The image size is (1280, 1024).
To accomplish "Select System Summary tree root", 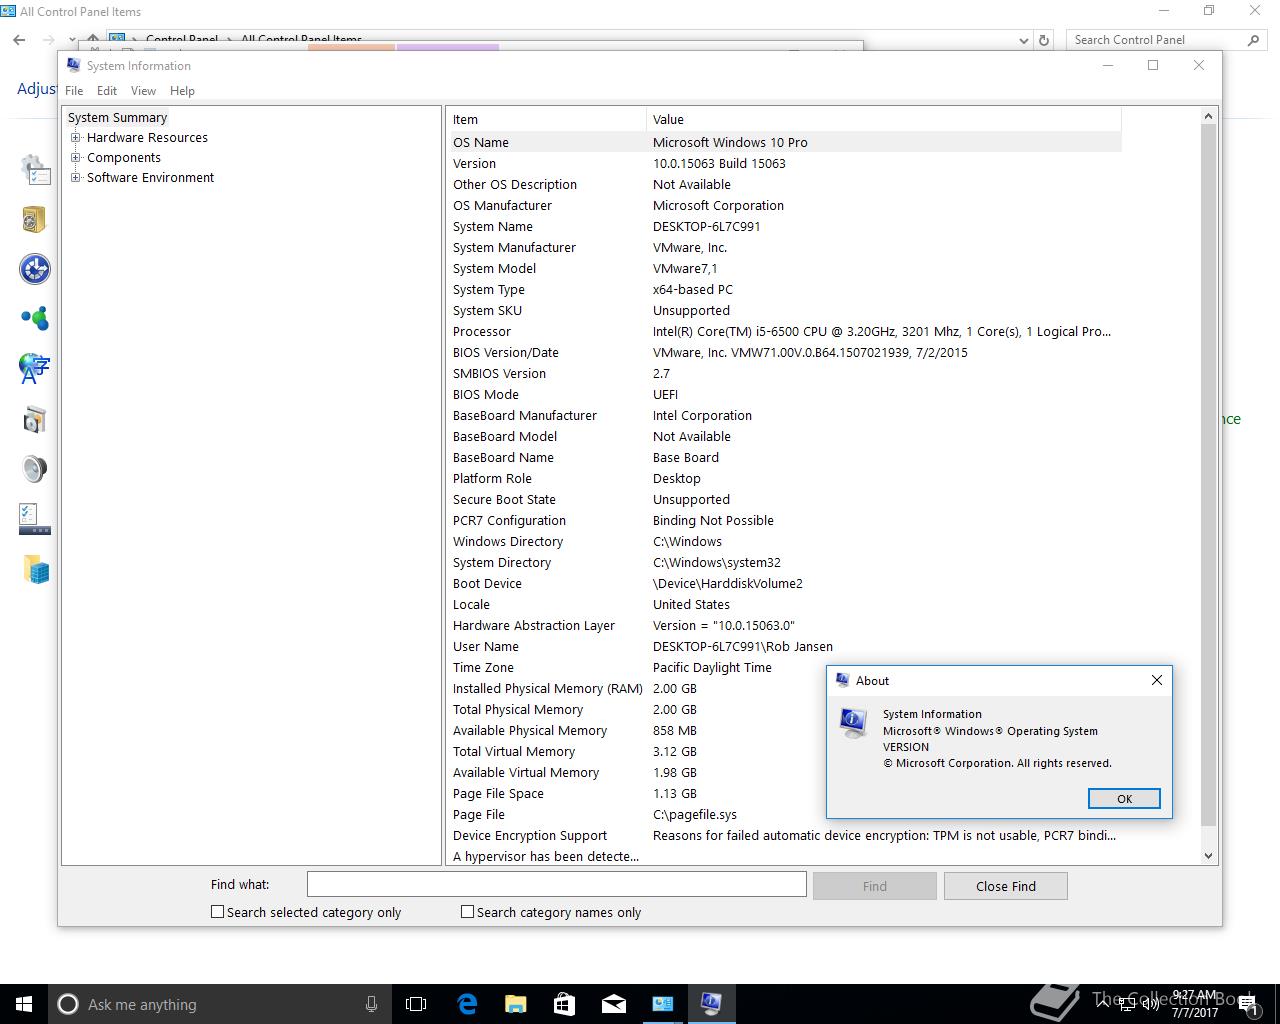I will pyautogui.click(x=117, y=117).
